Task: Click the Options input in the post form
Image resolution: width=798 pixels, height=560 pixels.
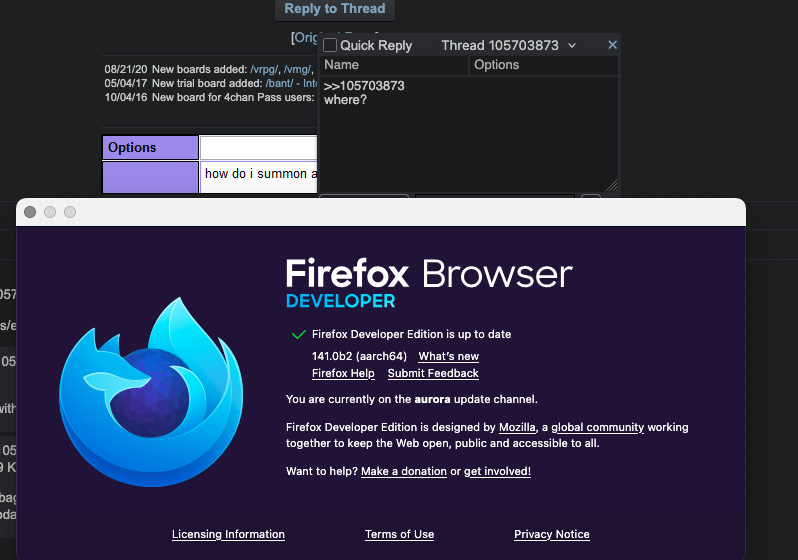Action: pos(259,148)
